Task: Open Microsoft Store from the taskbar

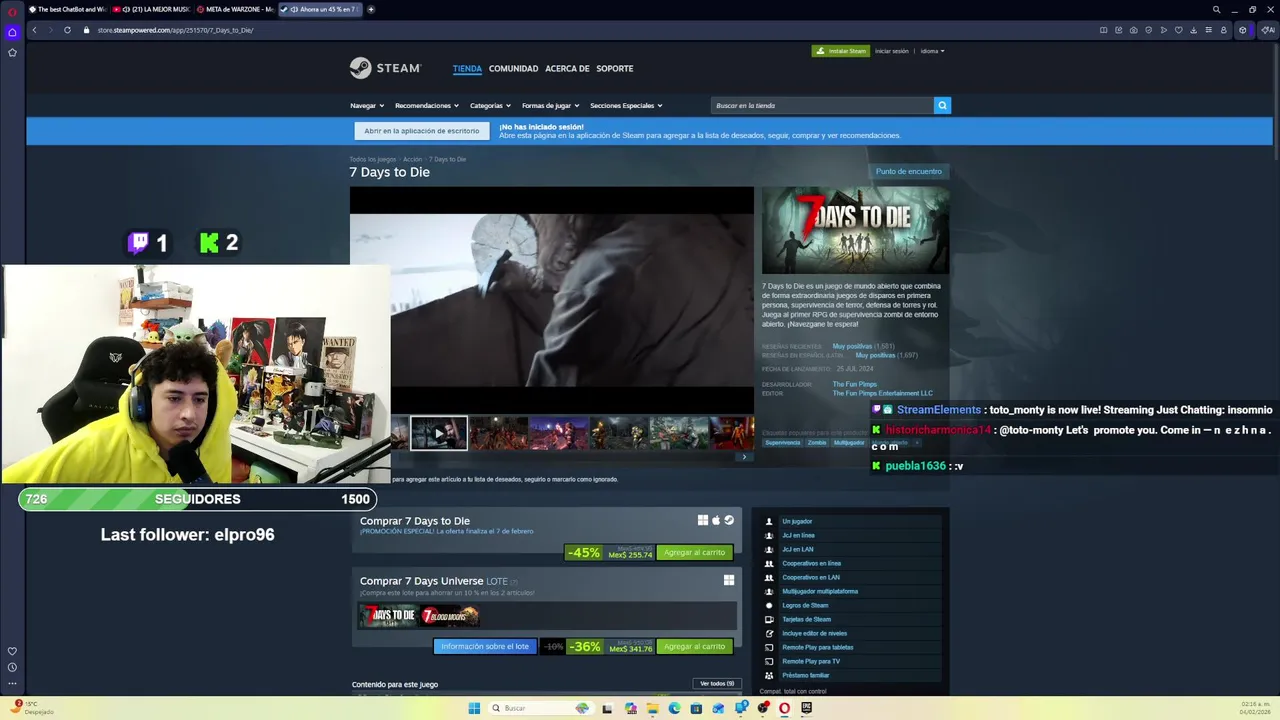Action: pos(696,708)
